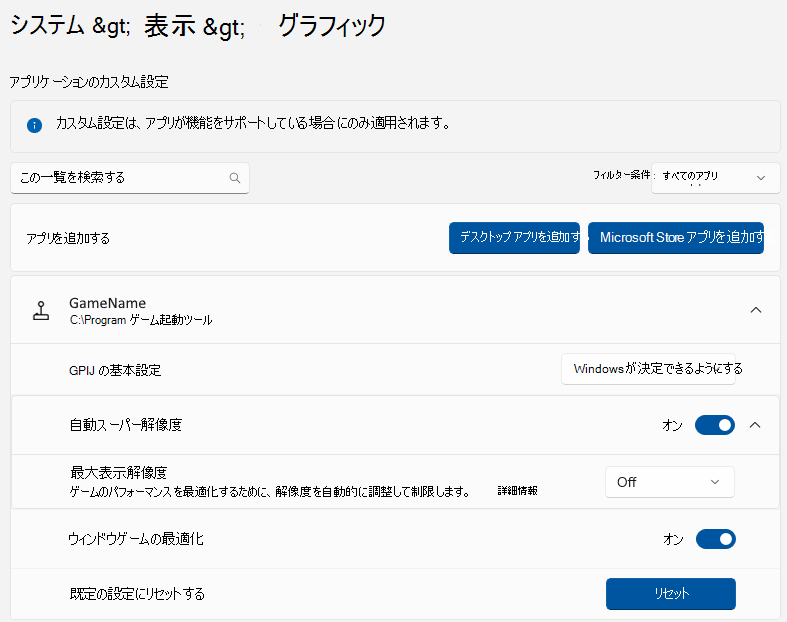Toggle 自動スーパー解像度 switch off

715,425
